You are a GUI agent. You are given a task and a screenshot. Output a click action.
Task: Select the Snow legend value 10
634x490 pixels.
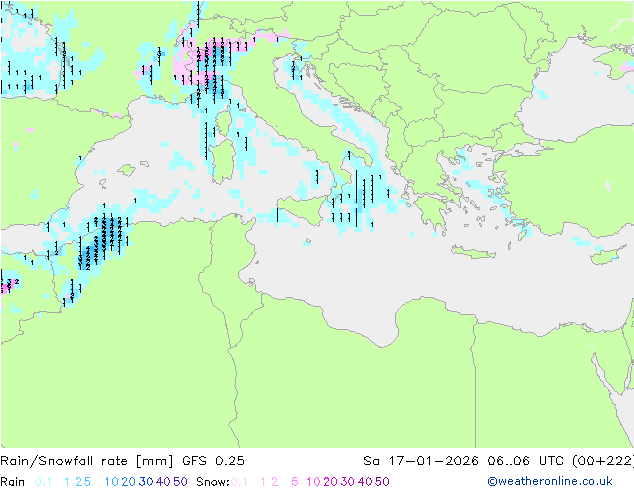coord(313,482)
